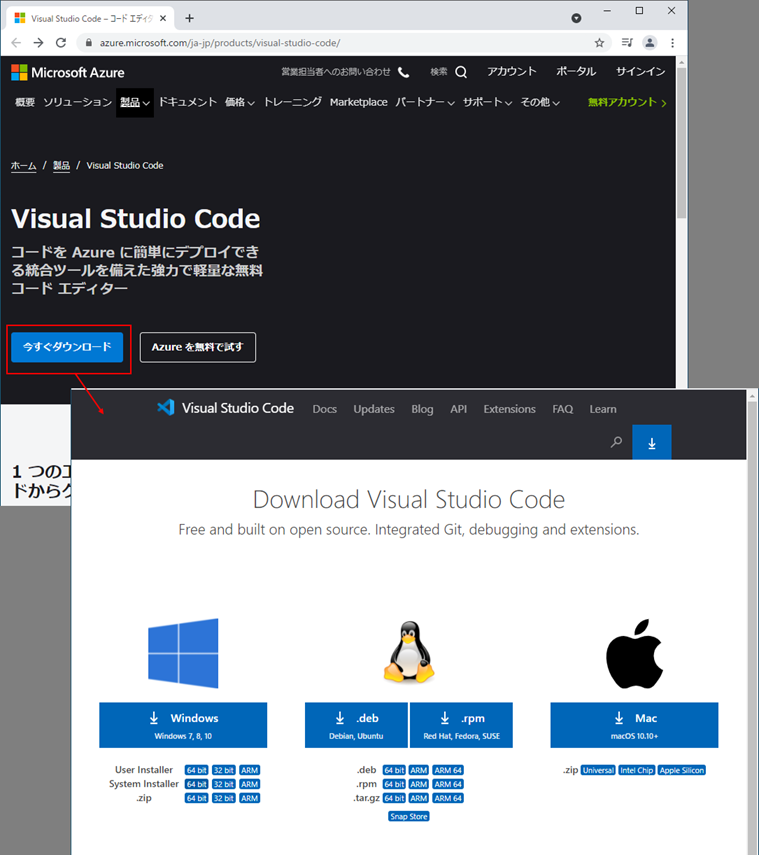Open Chrome three-dot menu
The height and width of the screenshot is (855, 759).
click(672, 43)
